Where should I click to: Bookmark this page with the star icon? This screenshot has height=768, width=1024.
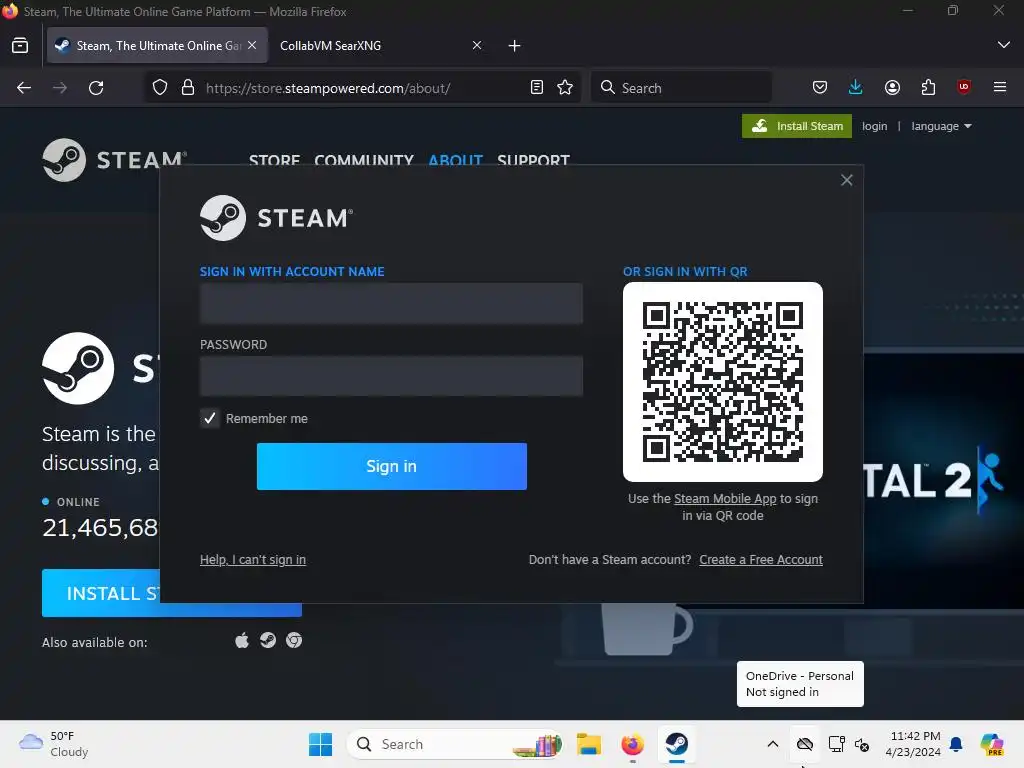tap(566, 88)
